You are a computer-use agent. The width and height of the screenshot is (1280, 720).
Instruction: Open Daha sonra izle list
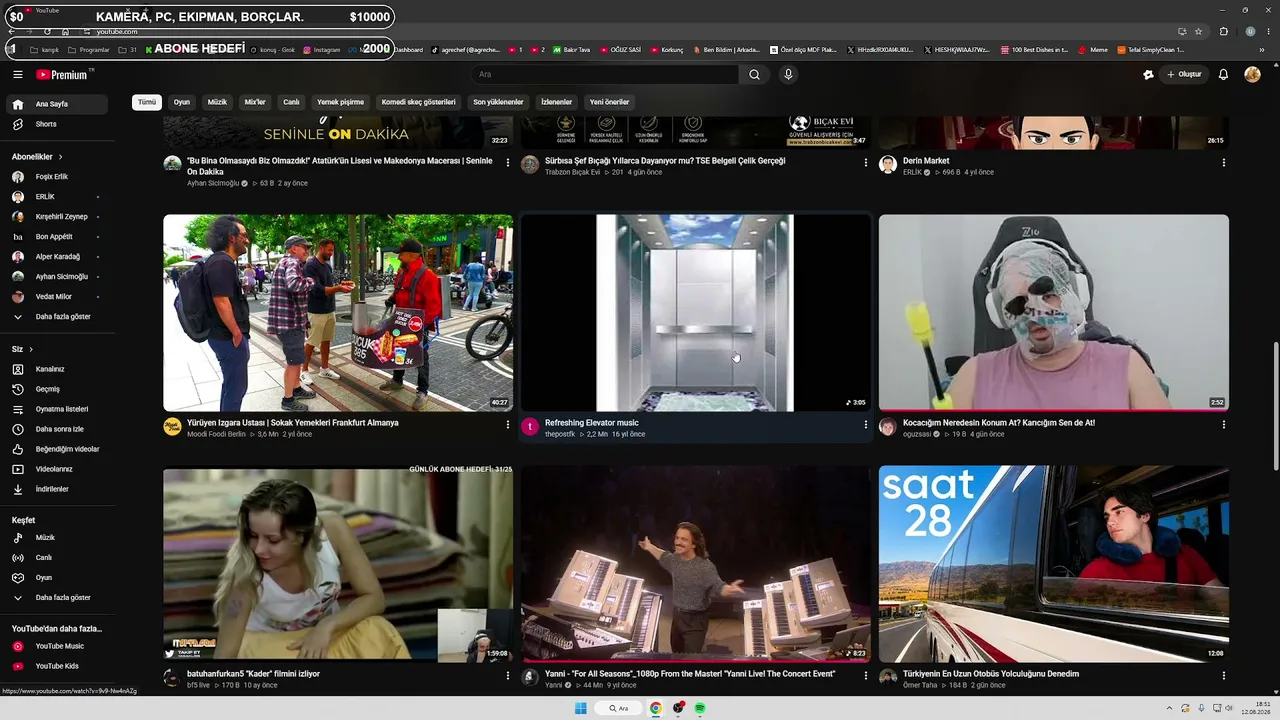tap(57, 429)
